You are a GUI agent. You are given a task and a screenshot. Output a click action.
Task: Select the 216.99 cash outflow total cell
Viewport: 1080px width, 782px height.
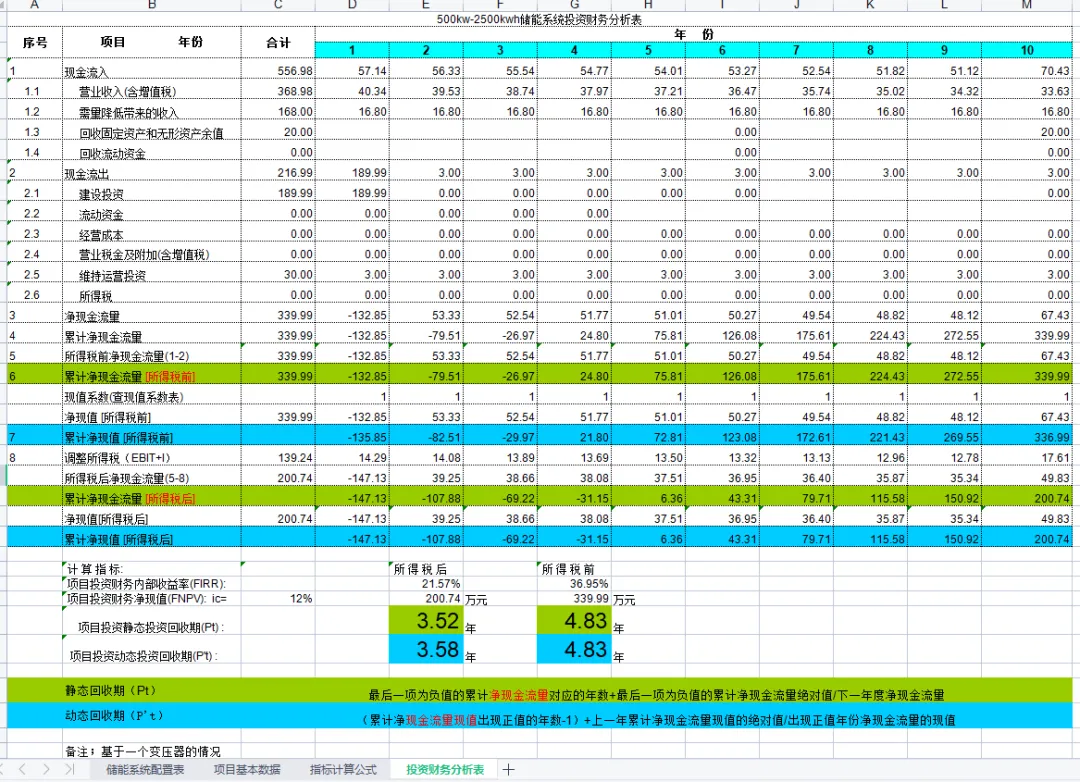(278, 173)
